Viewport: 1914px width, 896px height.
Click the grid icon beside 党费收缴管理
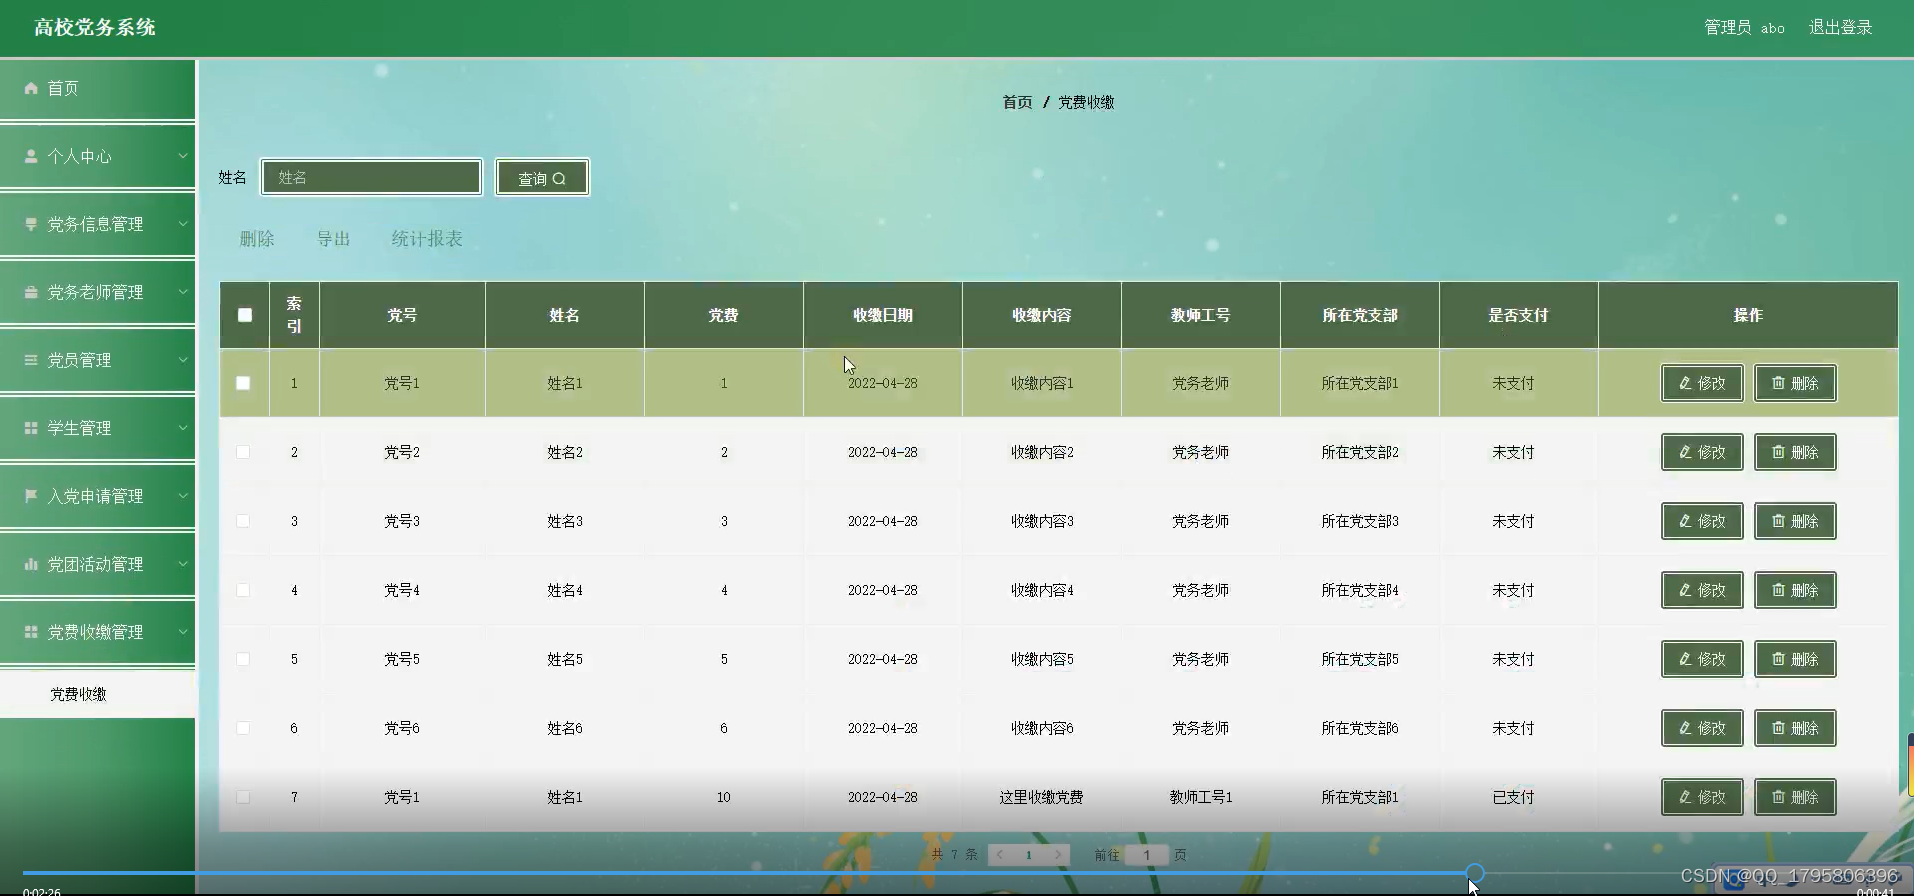click(31, 632)
